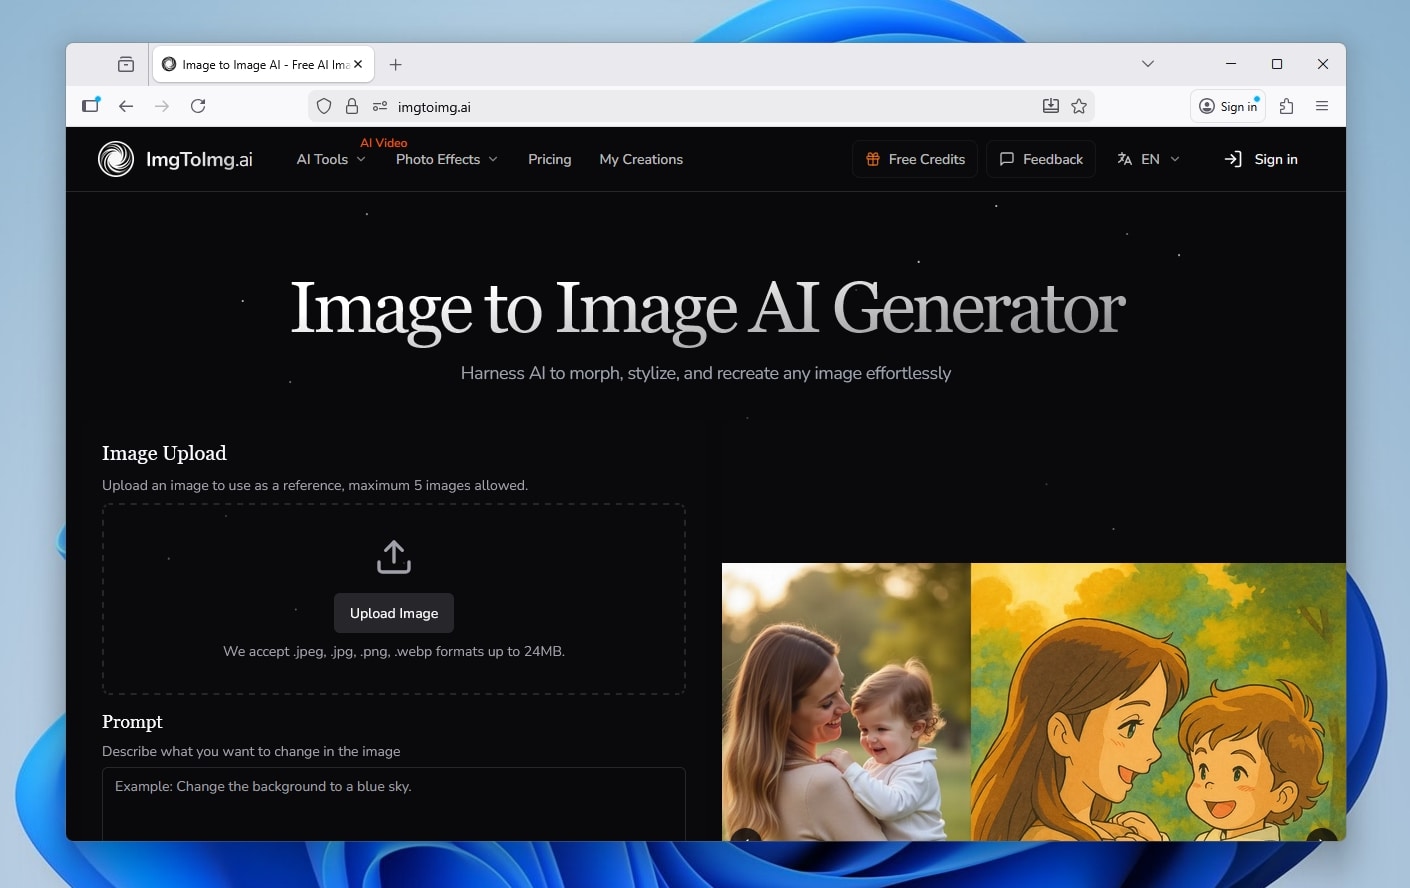Click the ImgToImg.ai swirl logo
This screenshot has width=1410, height=888.
(116, 159)
